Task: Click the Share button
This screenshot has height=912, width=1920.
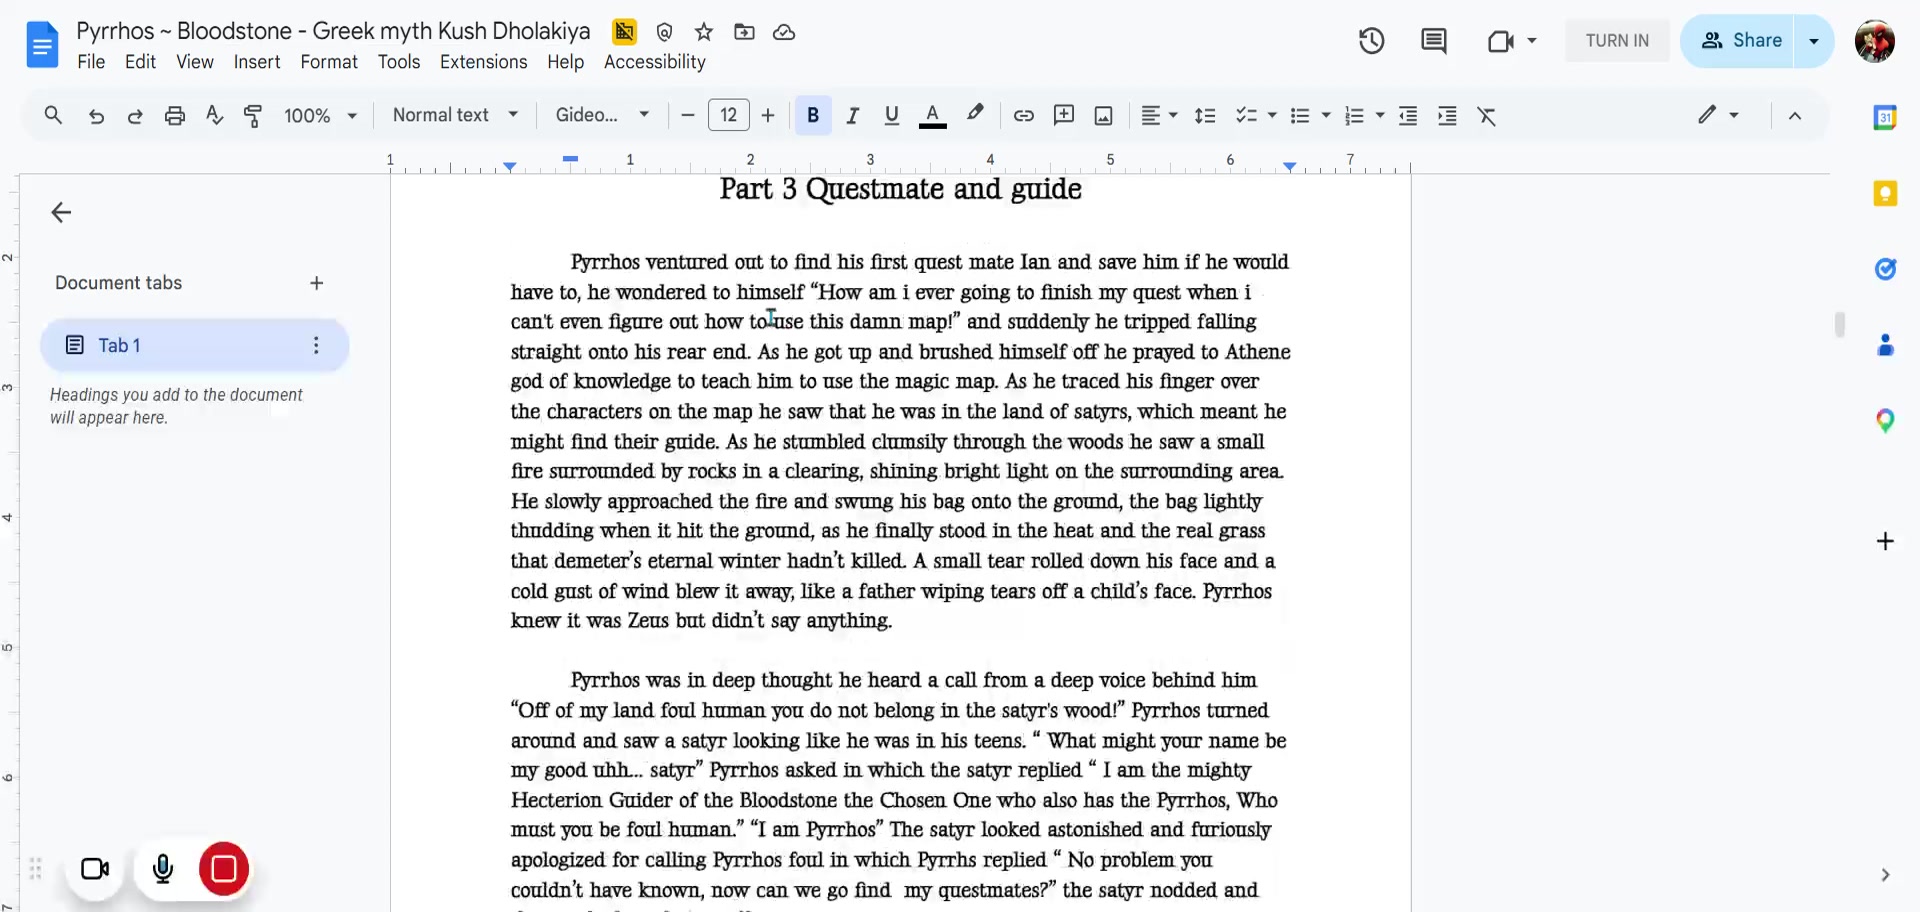Action: (x=1740, y=41)
